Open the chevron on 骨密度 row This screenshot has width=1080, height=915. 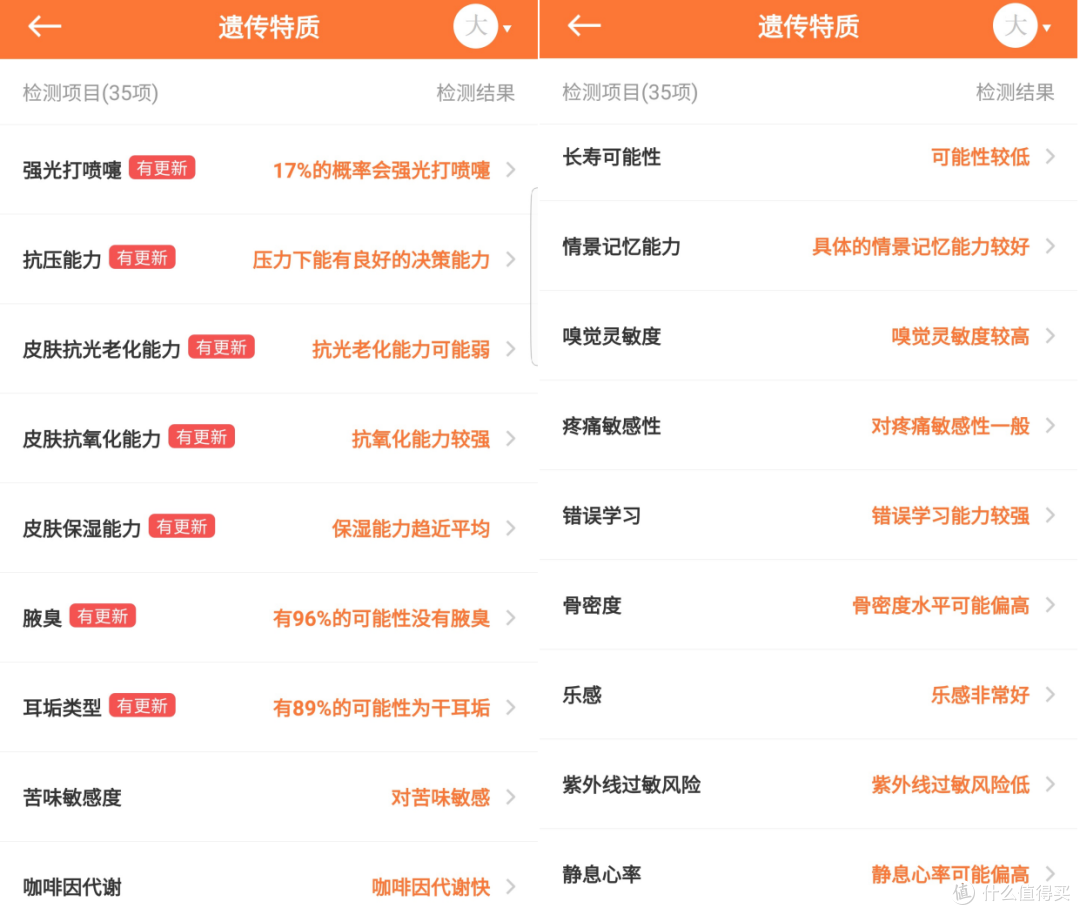pyautogui.click(x=1050, y=605)
